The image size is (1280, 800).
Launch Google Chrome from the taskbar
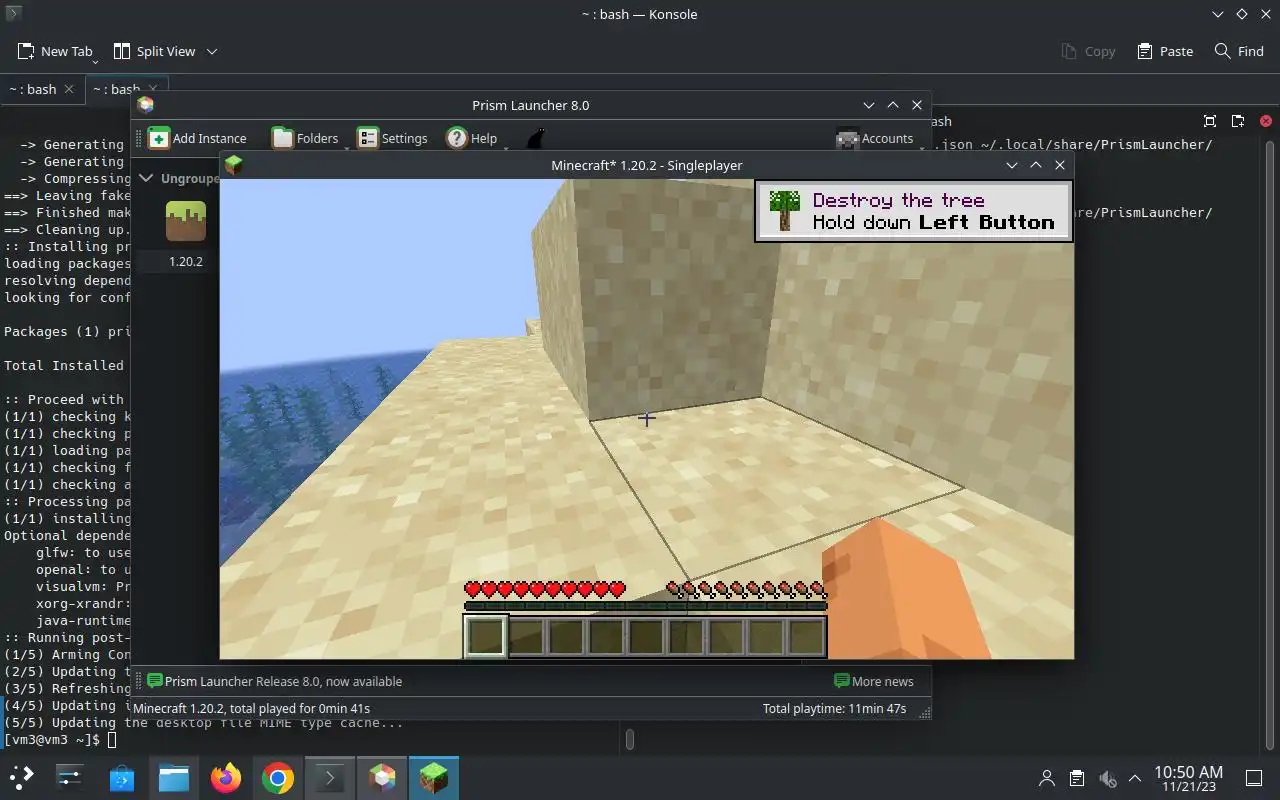click(278, 777)
